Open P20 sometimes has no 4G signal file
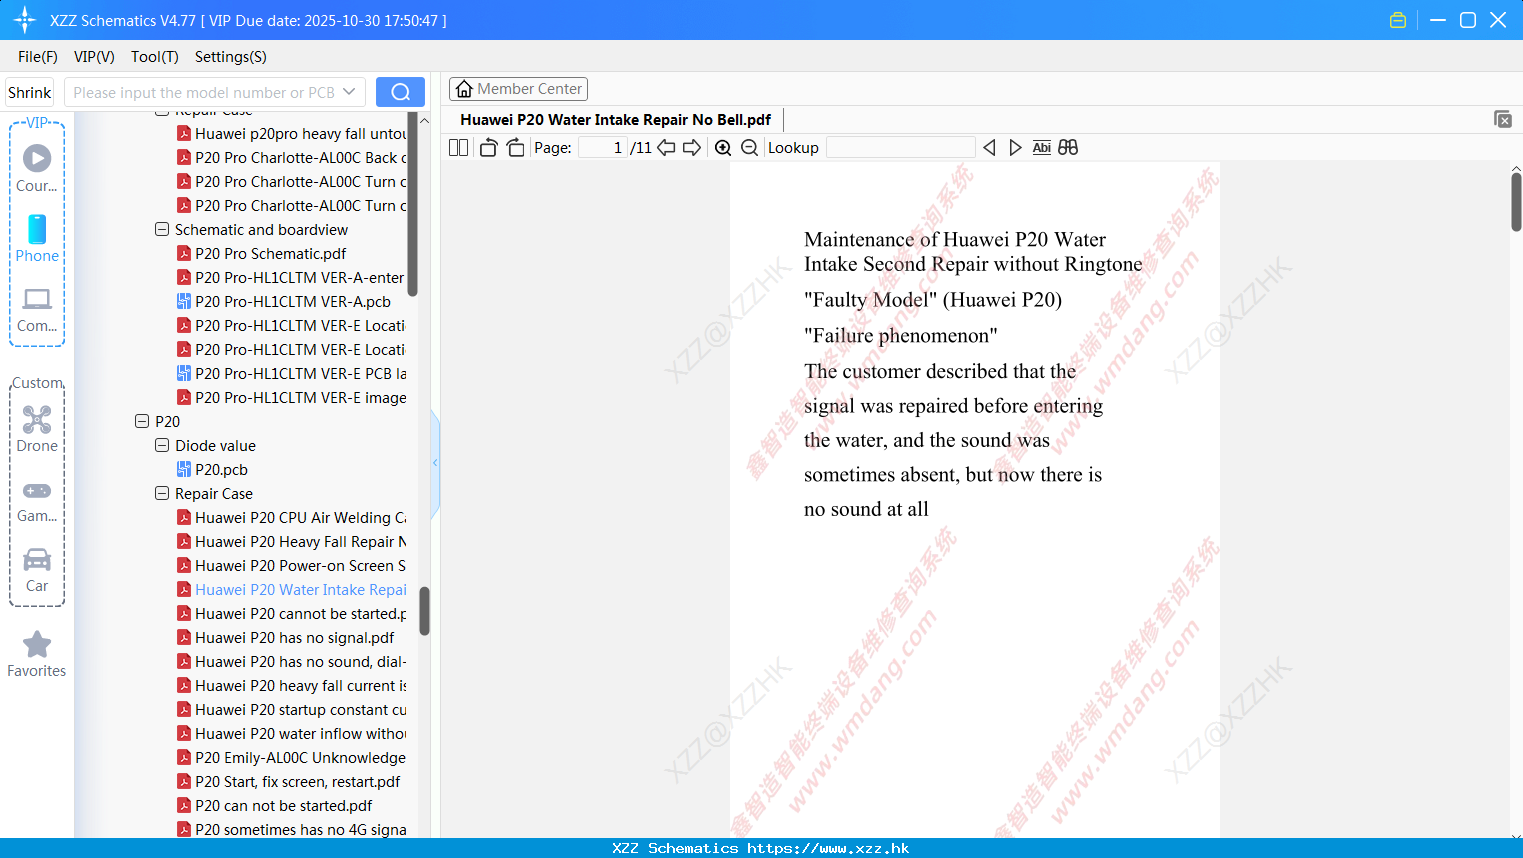This screenshot has height=858, width=1523. pyautogui.click(x=291, y=829)
